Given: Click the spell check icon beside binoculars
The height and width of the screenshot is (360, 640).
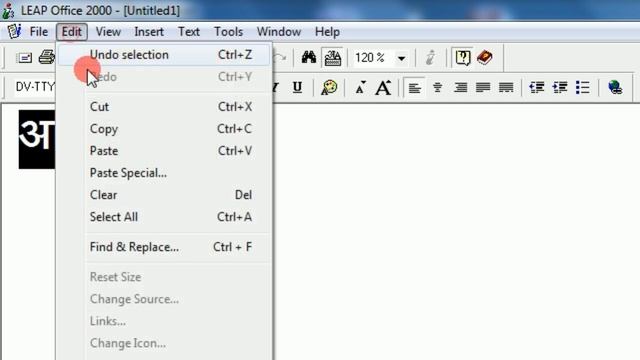Looking at the screenshot, I should pyautogui.click(x=333, y=58).
